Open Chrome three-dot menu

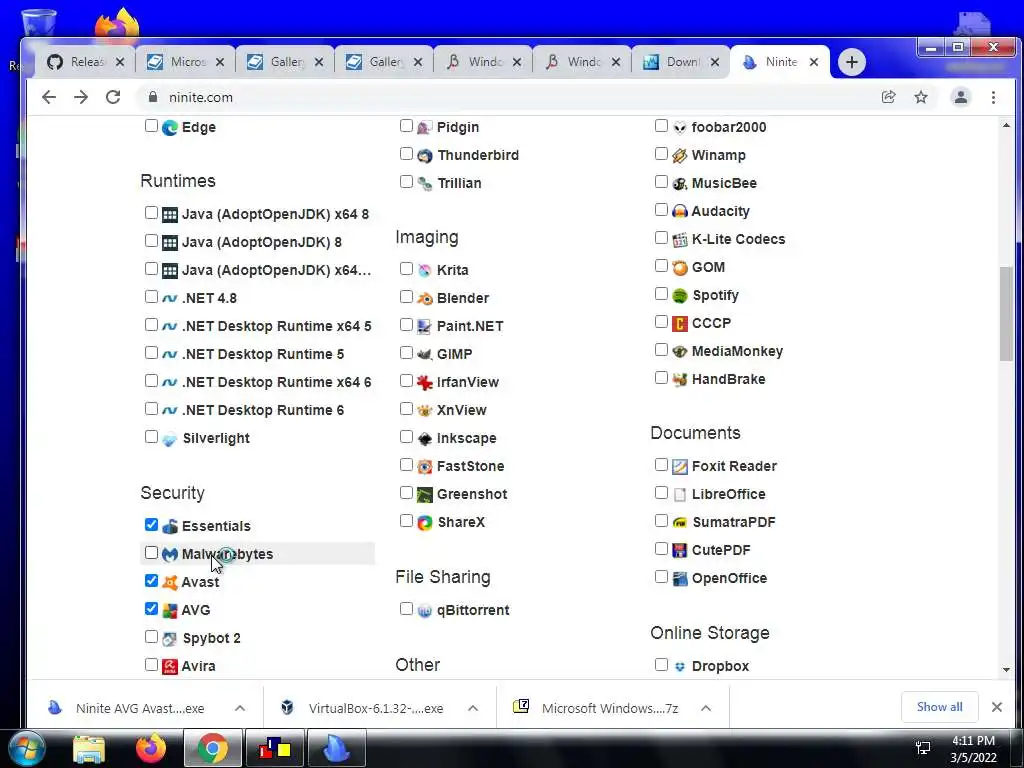tap(993, 97)
